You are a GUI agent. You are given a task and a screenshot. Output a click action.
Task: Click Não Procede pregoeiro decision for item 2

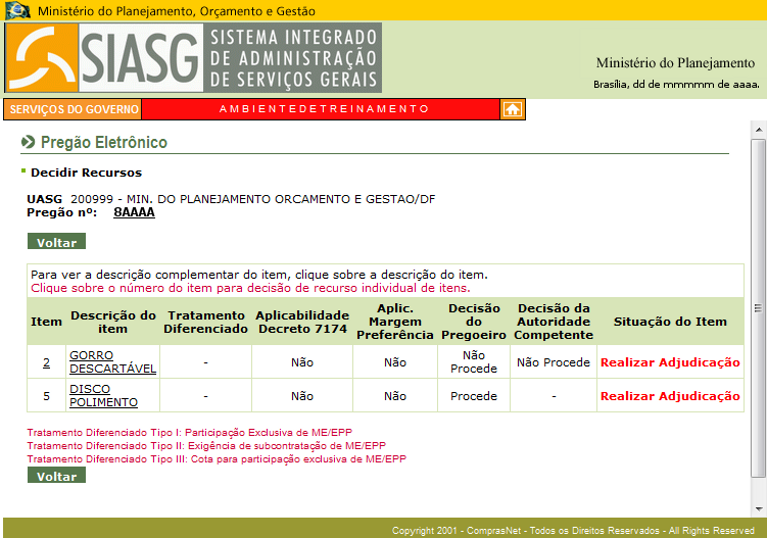pyautogui.click(x=474, y=362)
